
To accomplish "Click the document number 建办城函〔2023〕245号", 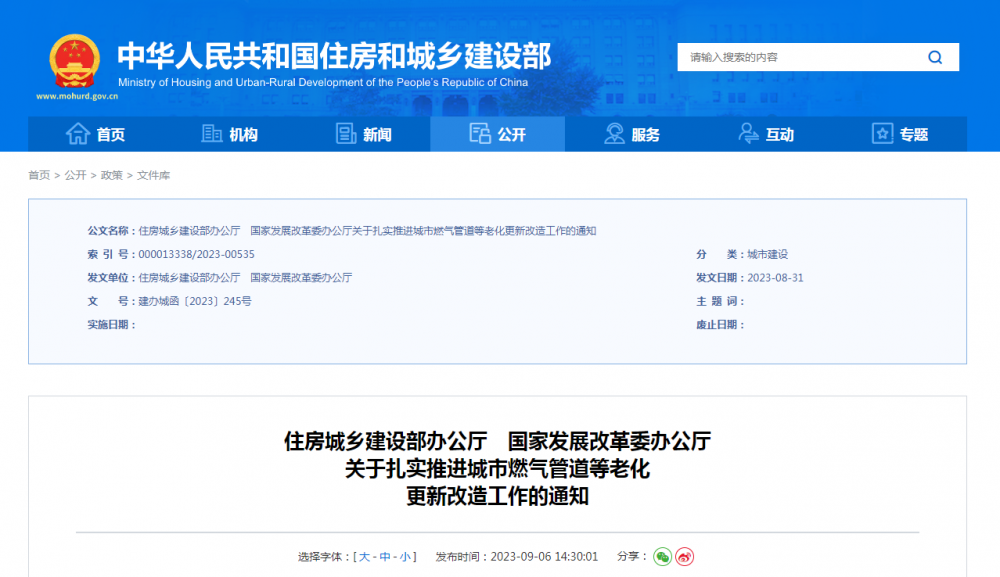I will point(195,301).
